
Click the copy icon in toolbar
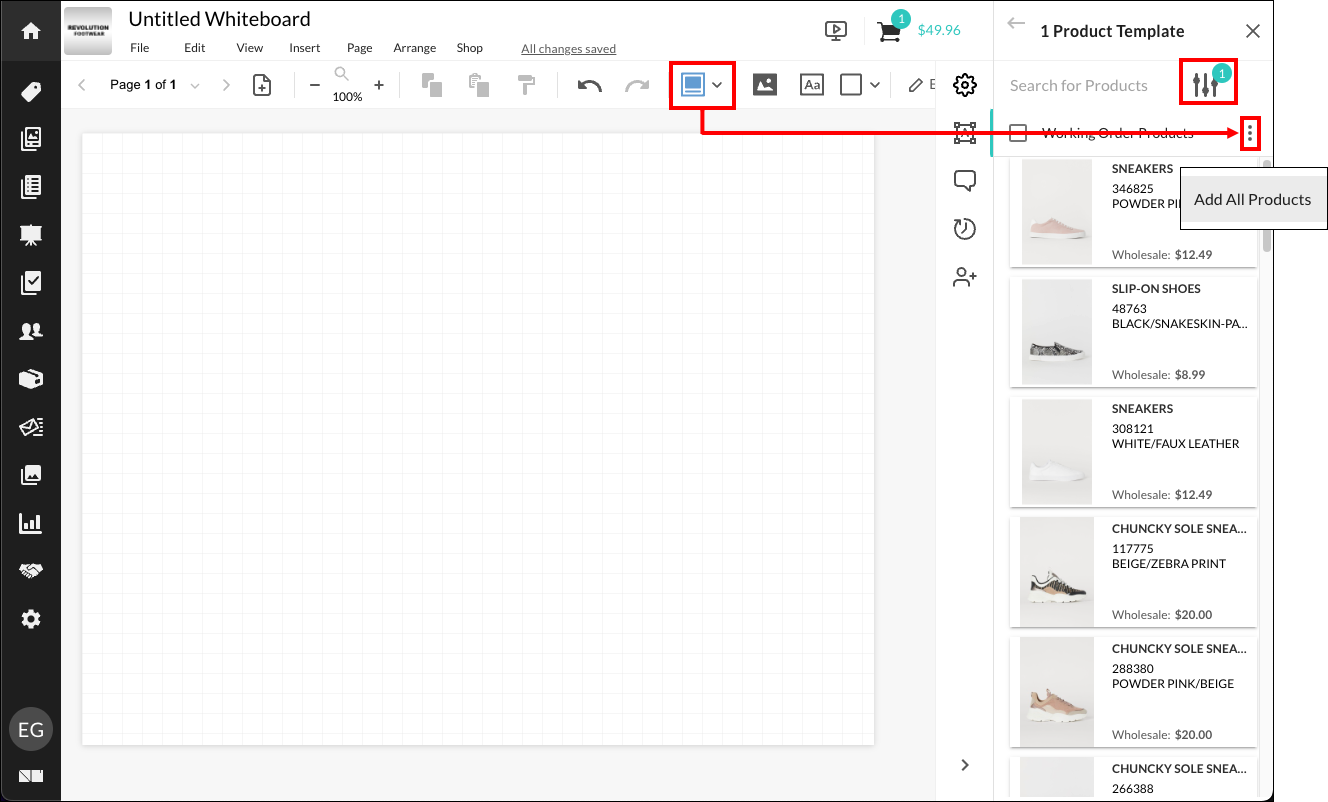click(x=432, y=85)
